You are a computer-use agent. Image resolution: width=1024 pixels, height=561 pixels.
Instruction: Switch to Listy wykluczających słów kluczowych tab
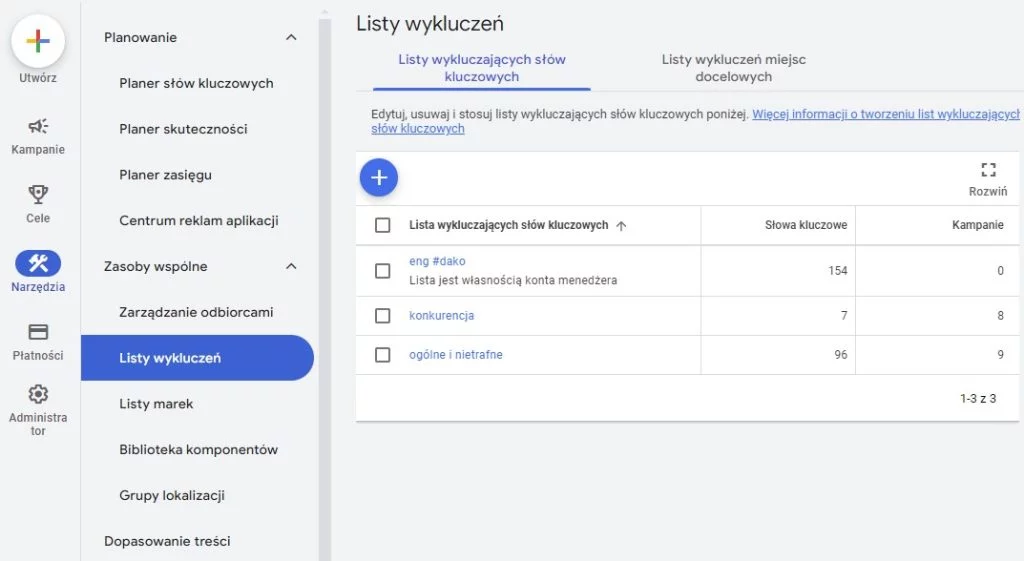point(482,68)
